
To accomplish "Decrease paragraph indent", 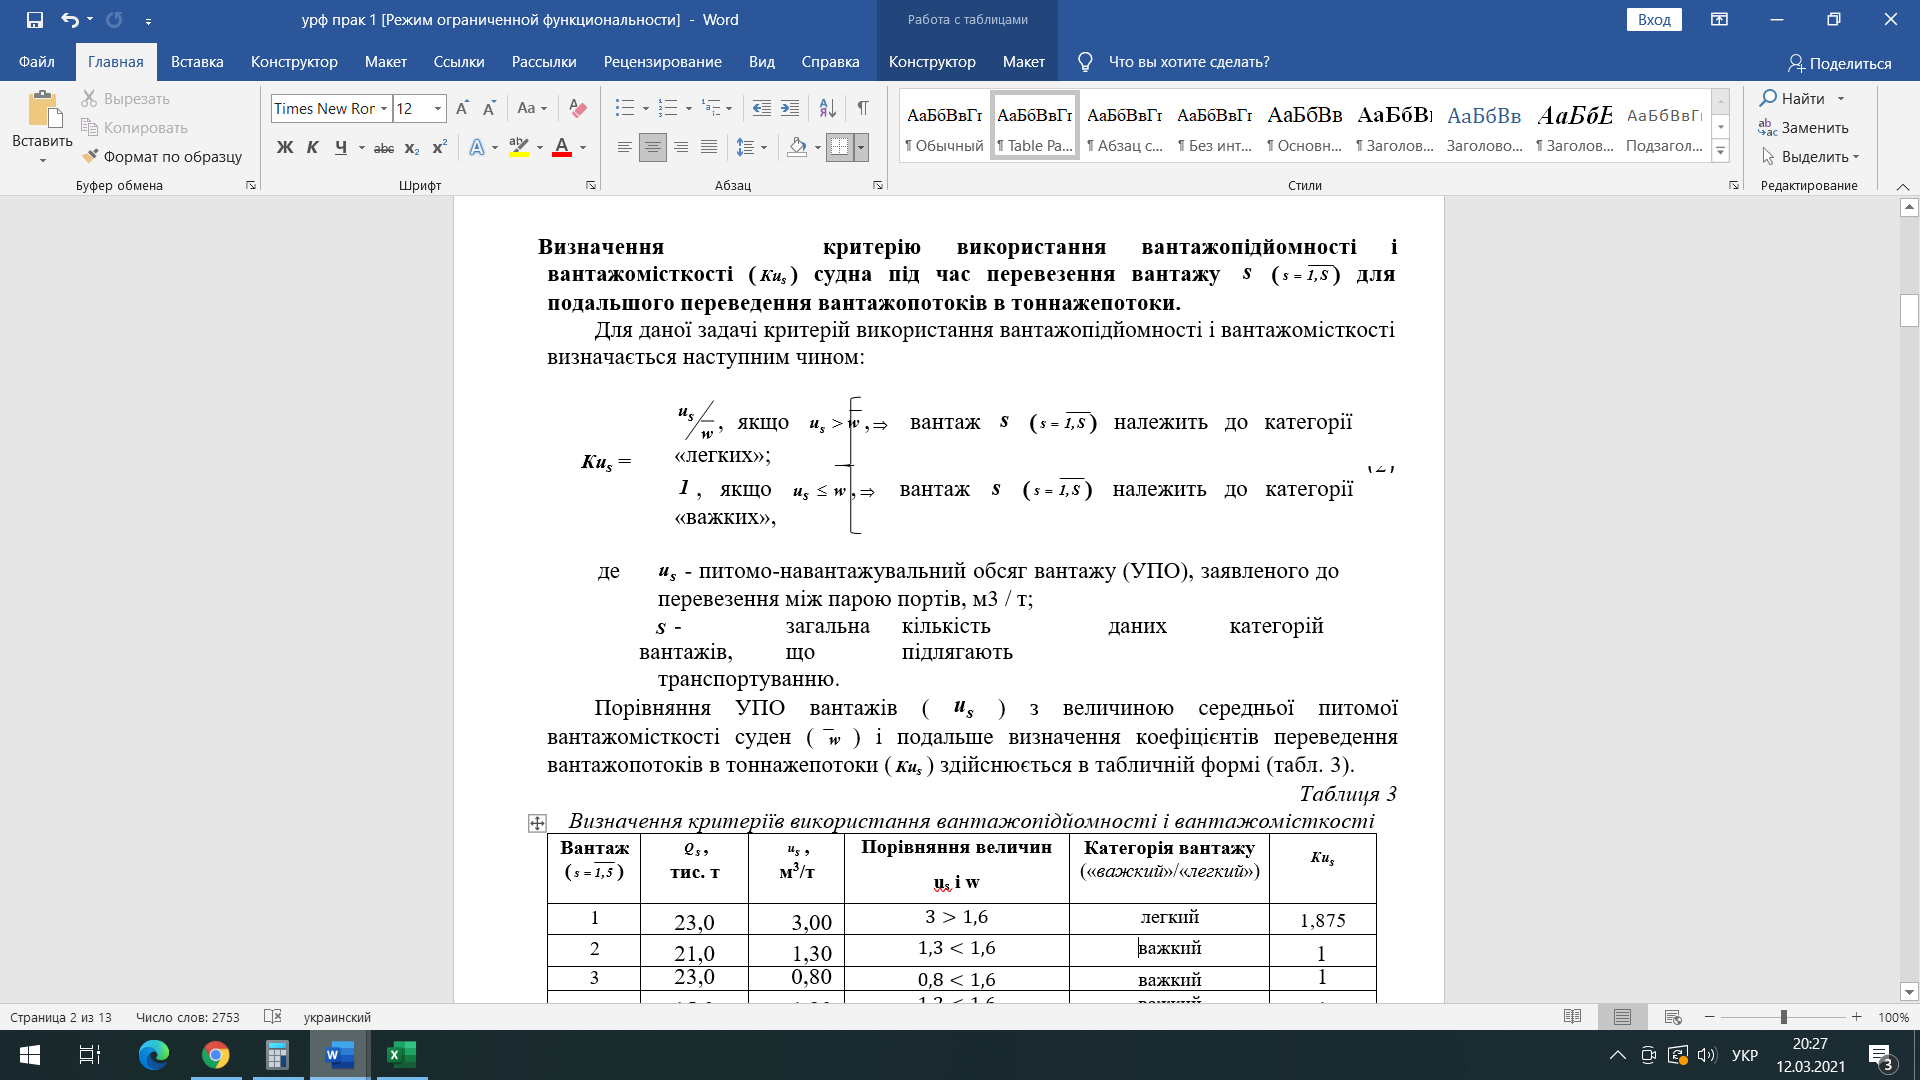I will pos(762,108).
